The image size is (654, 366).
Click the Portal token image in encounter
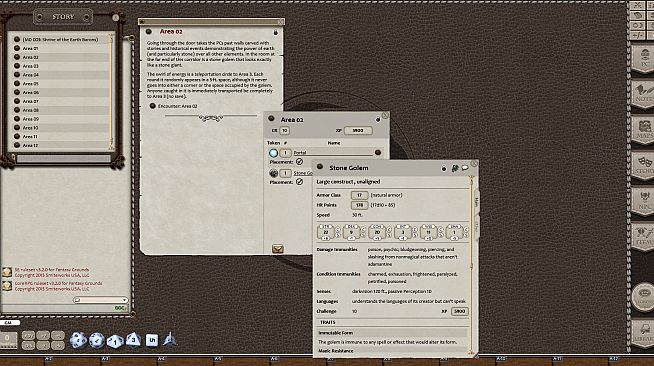tap(273, 153)
